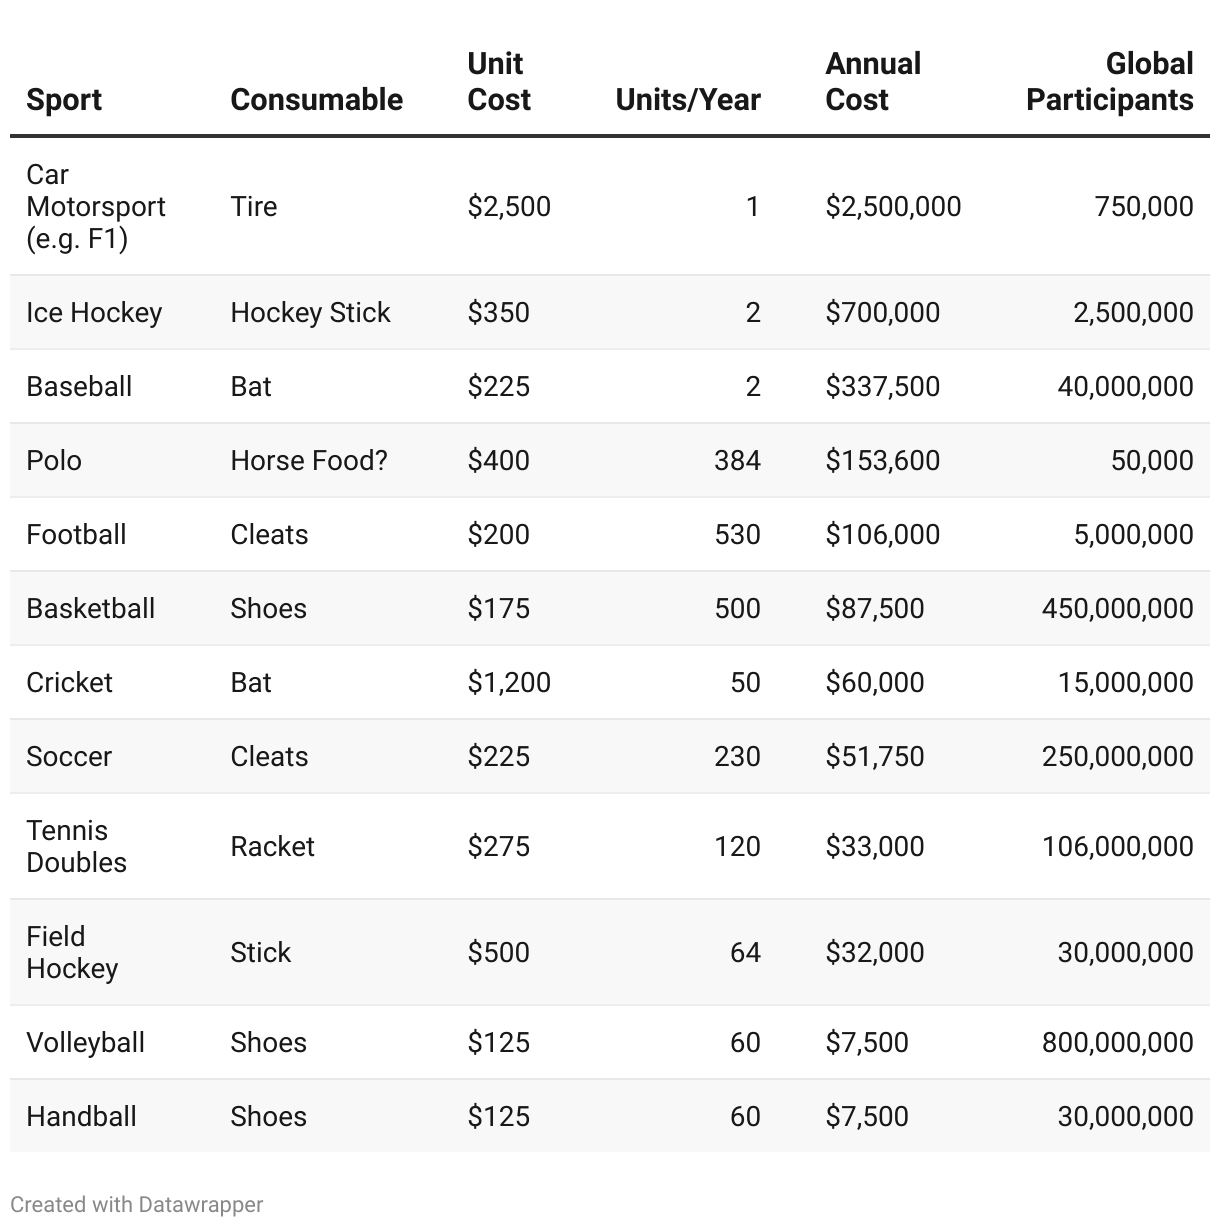Image resolution: width=1220 pixels, height=1228 pixels.
Task: Select the Polo units value 384
Action: [737, 460]
